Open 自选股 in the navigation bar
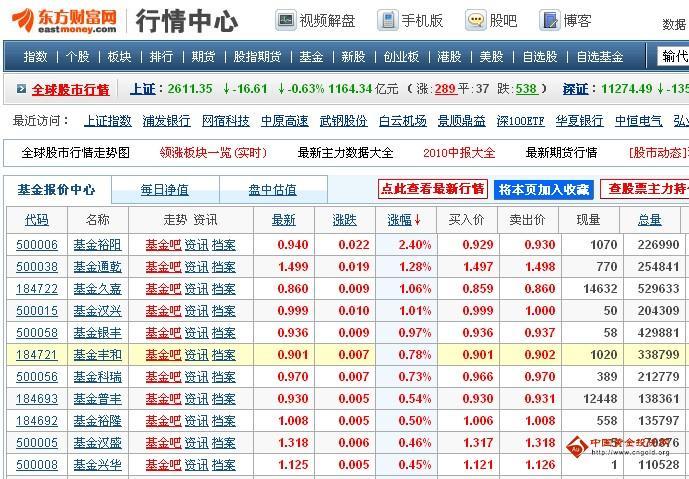Viewport: 689px width, 479px height. click(540, 57)
